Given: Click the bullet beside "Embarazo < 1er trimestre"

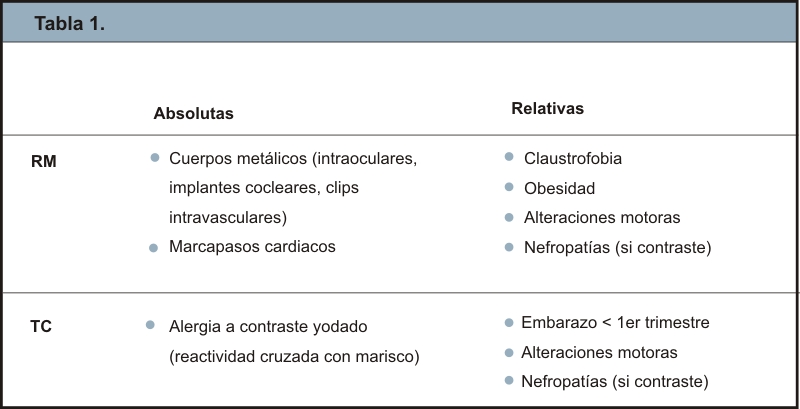Looking at the screenshot, I should [509, 323].
